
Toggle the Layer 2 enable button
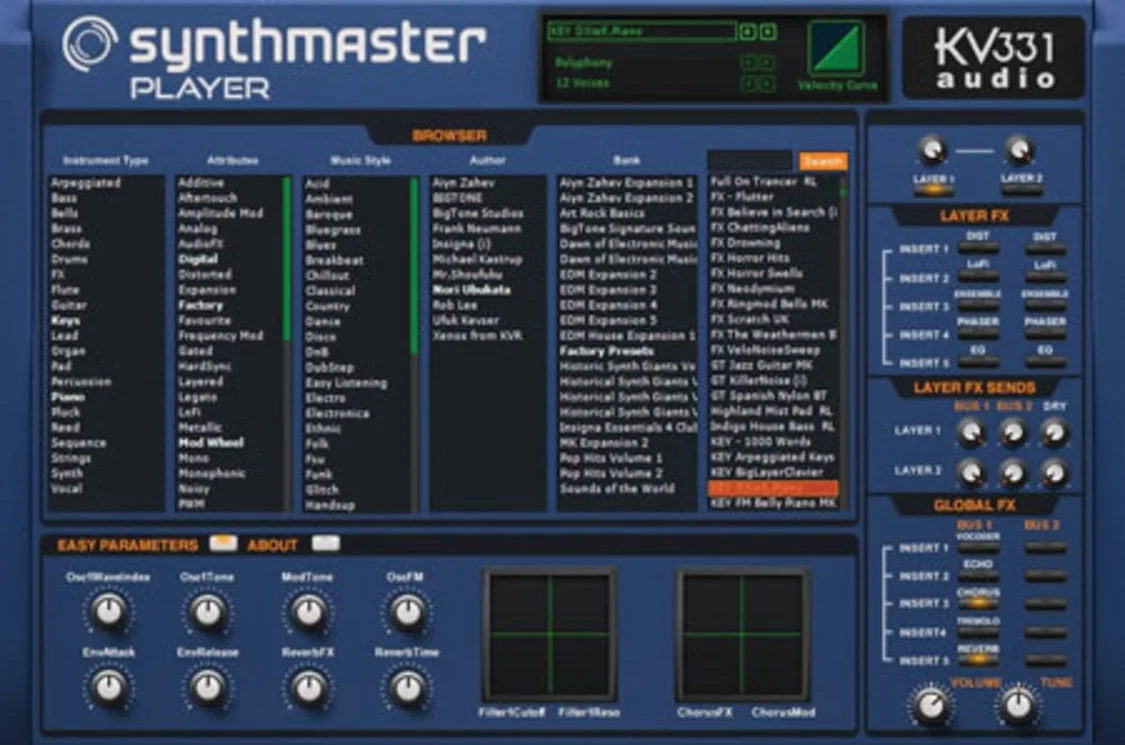1021,190
